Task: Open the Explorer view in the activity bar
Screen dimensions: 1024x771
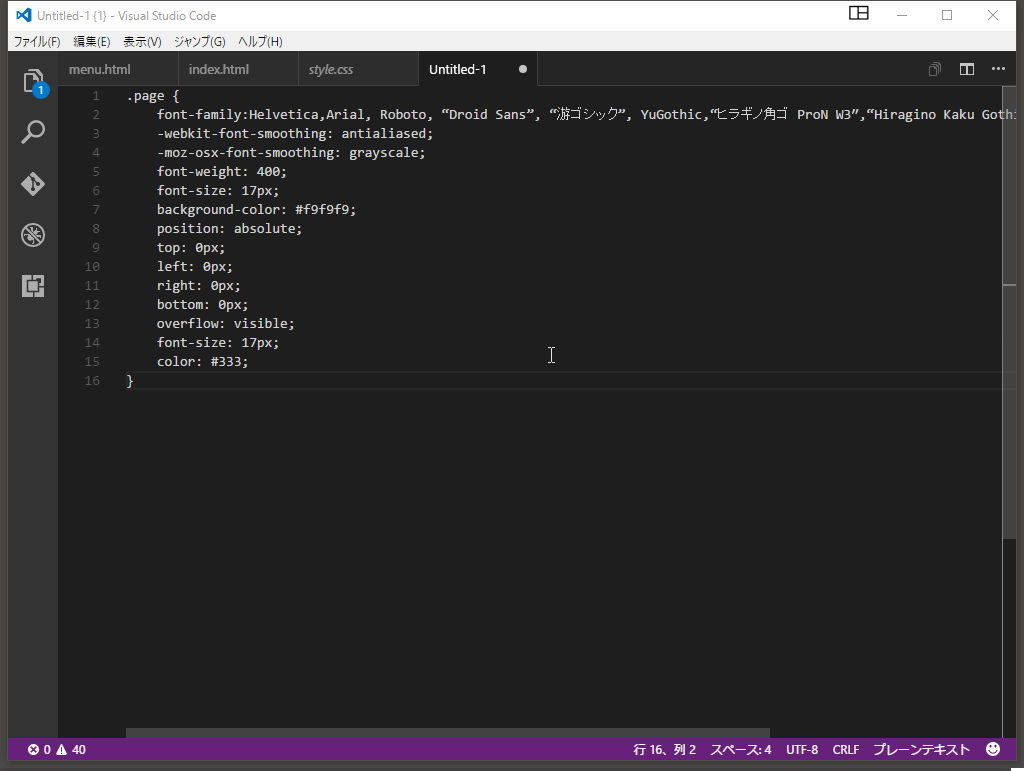Action: coord(33,82)
